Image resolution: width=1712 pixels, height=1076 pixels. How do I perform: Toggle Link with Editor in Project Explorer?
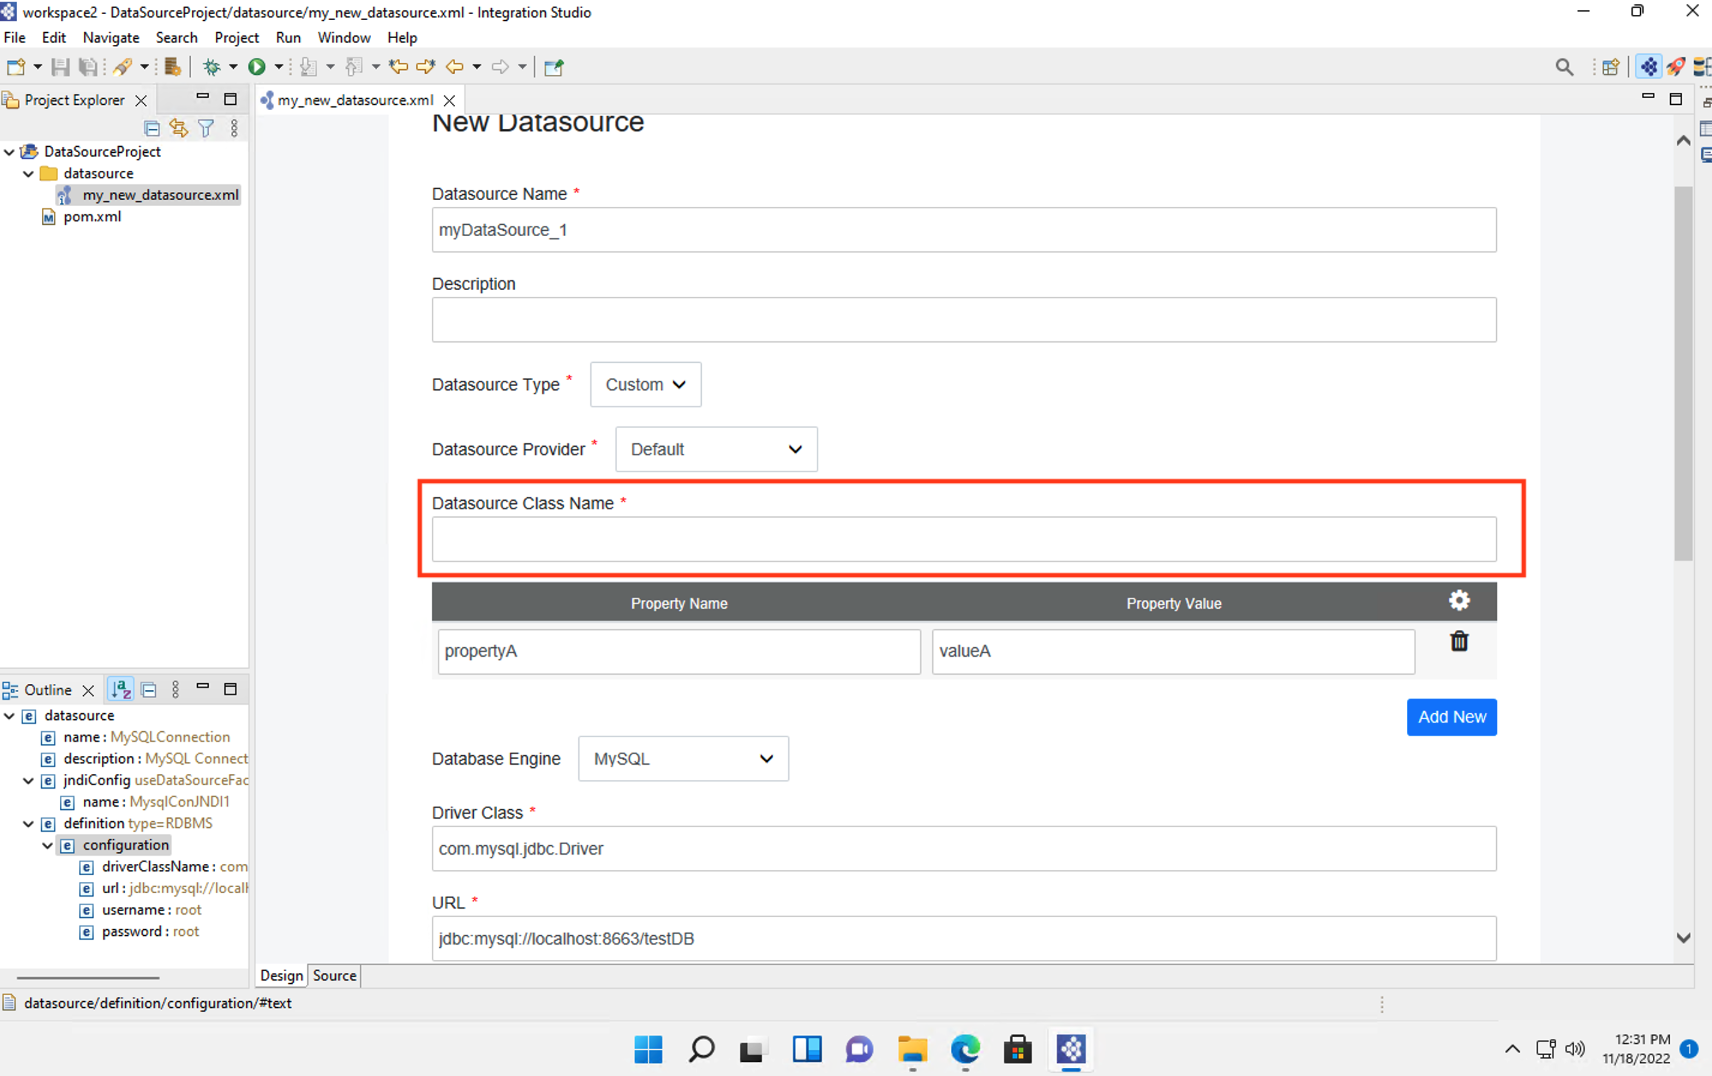(178, 128)
